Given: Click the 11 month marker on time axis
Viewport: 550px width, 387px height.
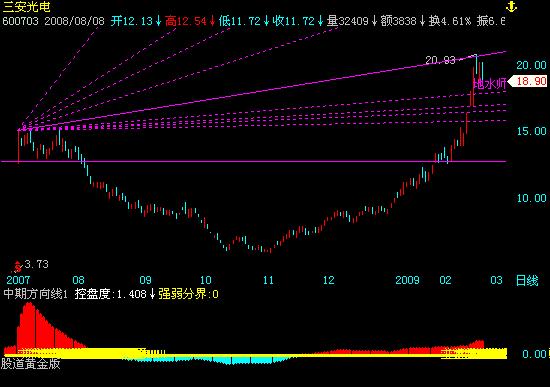Looking at the screenshot, I should [x=268, y=280].
